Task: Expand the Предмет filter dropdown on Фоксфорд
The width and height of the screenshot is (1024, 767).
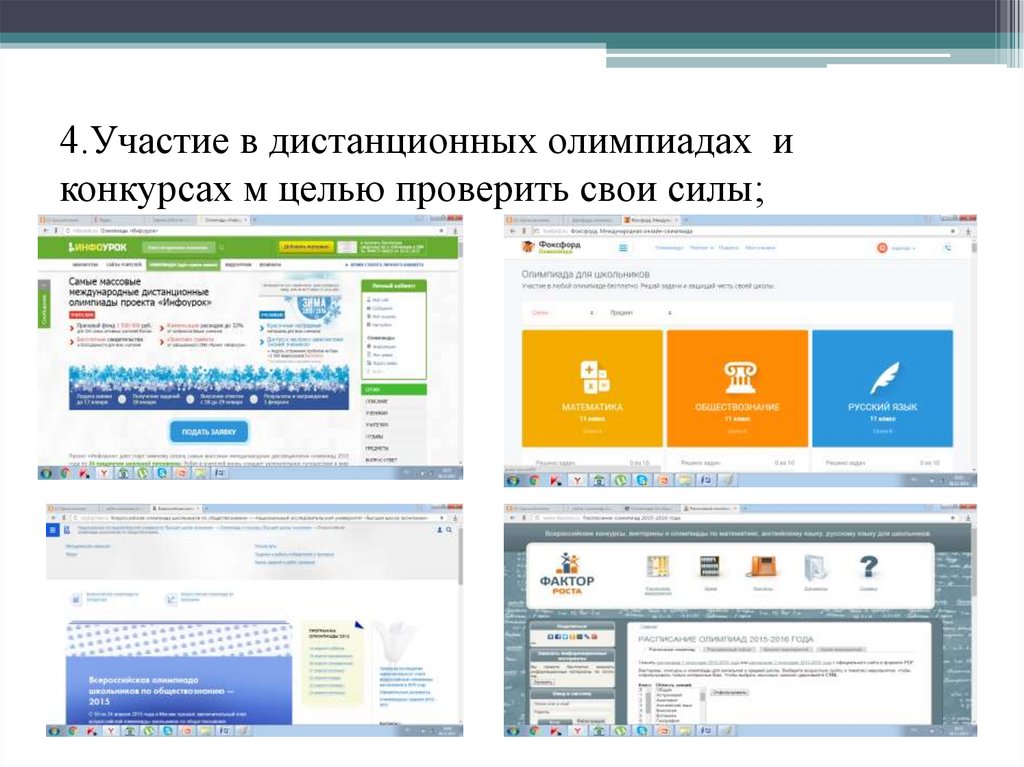Action: 641,313
